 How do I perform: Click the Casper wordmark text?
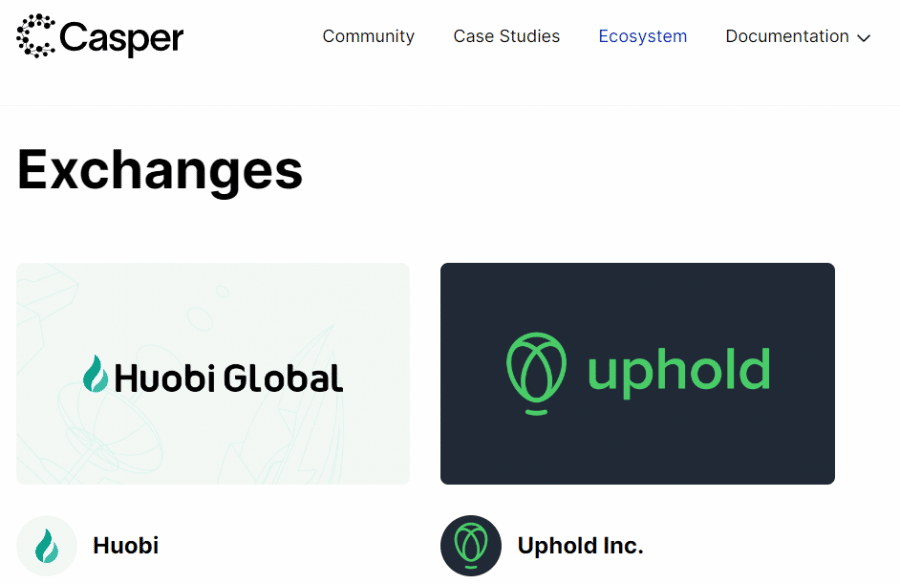point(121,38)
